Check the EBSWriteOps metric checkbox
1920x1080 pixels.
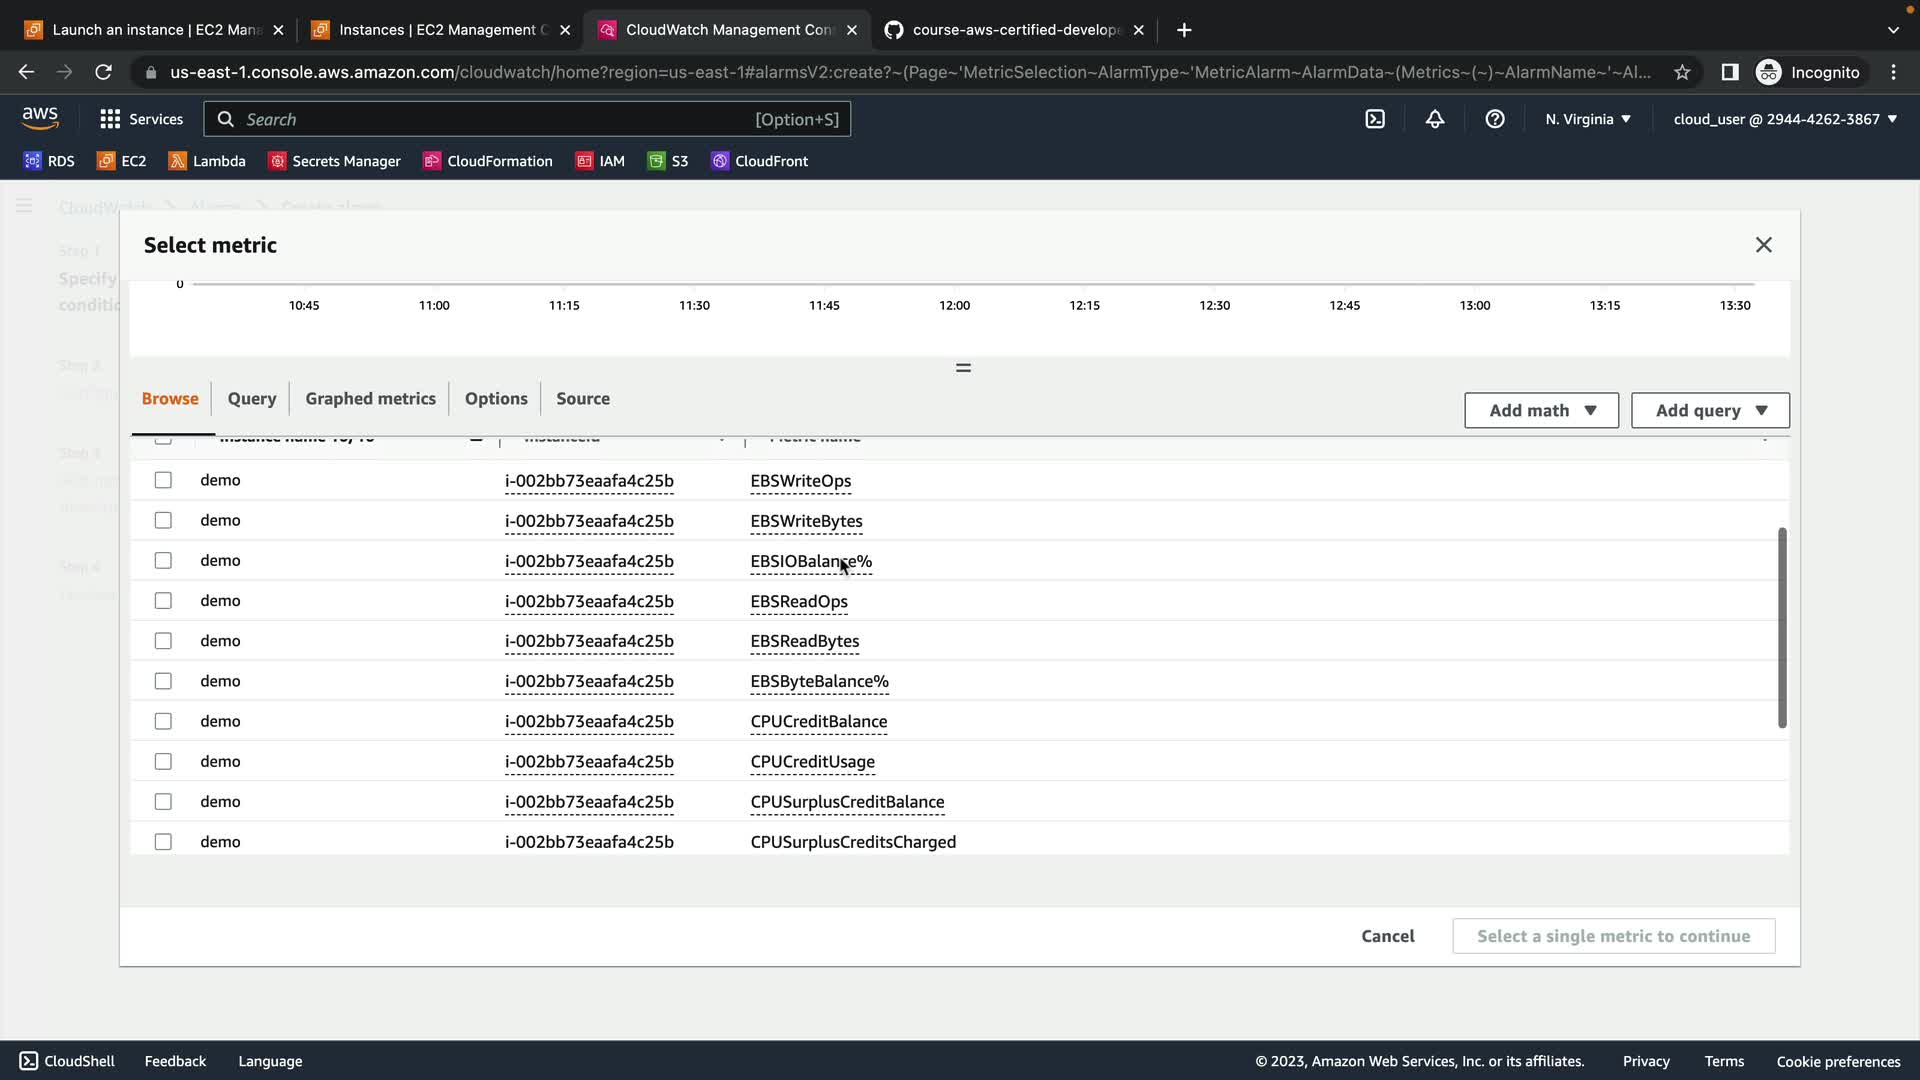tap(163, 480)
